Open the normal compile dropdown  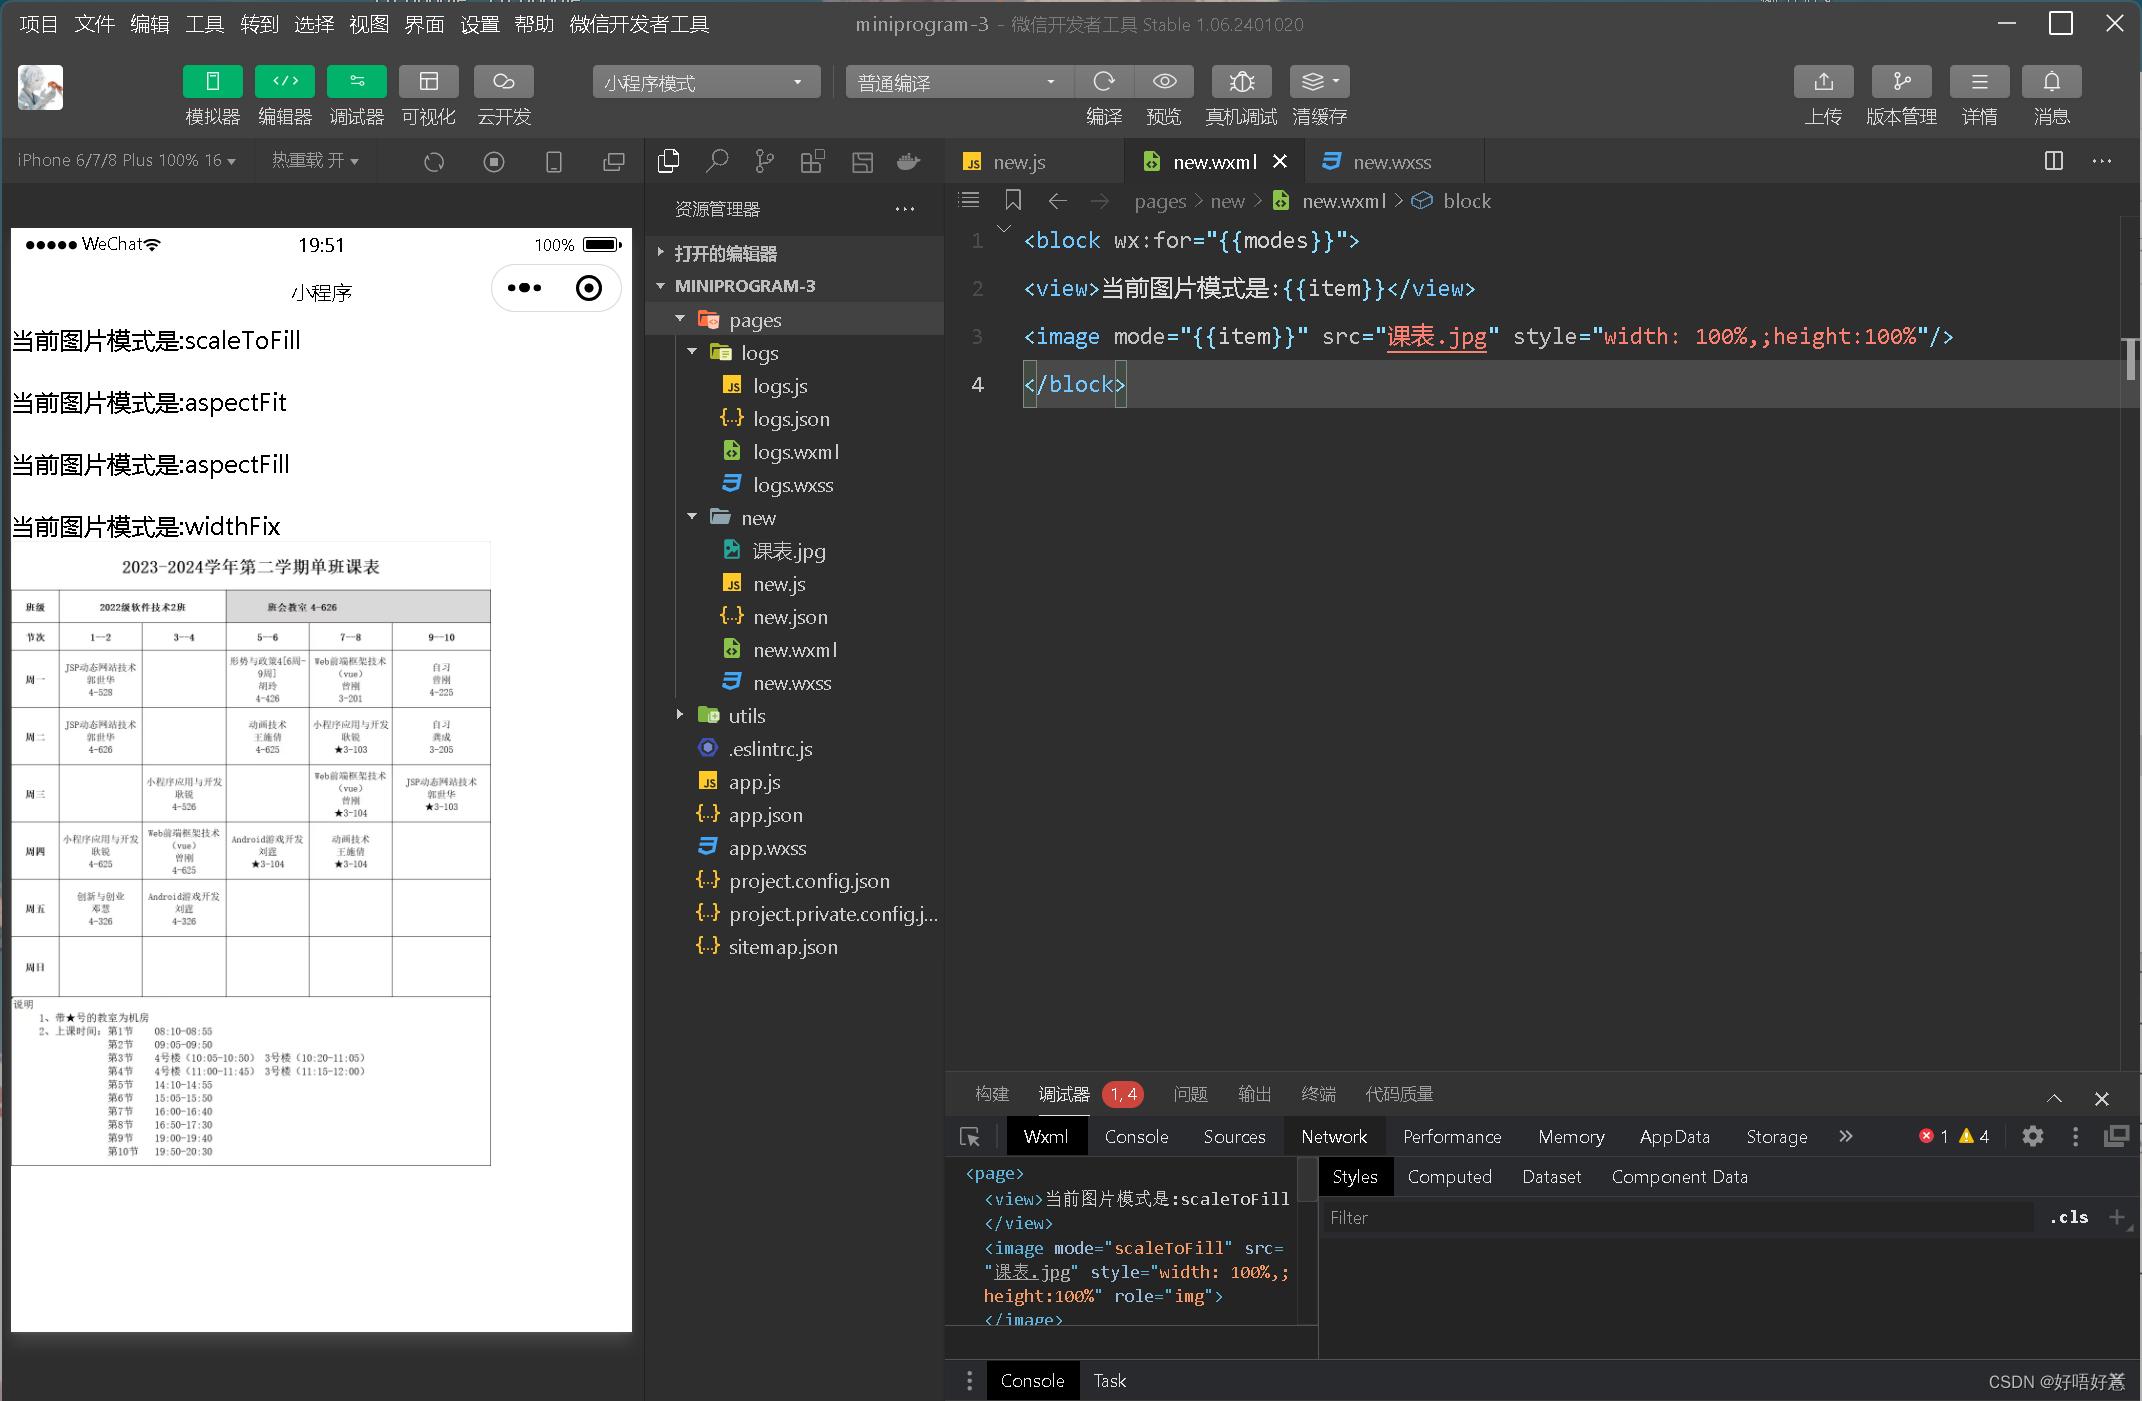pos(958,82)
